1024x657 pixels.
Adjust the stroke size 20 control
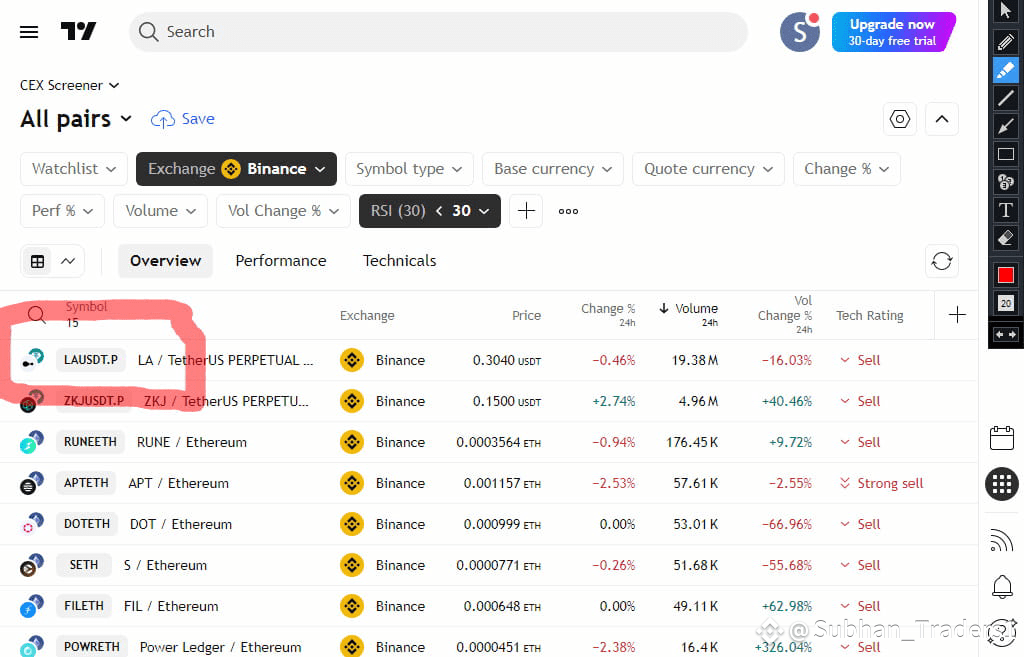tap(1006, 303)
